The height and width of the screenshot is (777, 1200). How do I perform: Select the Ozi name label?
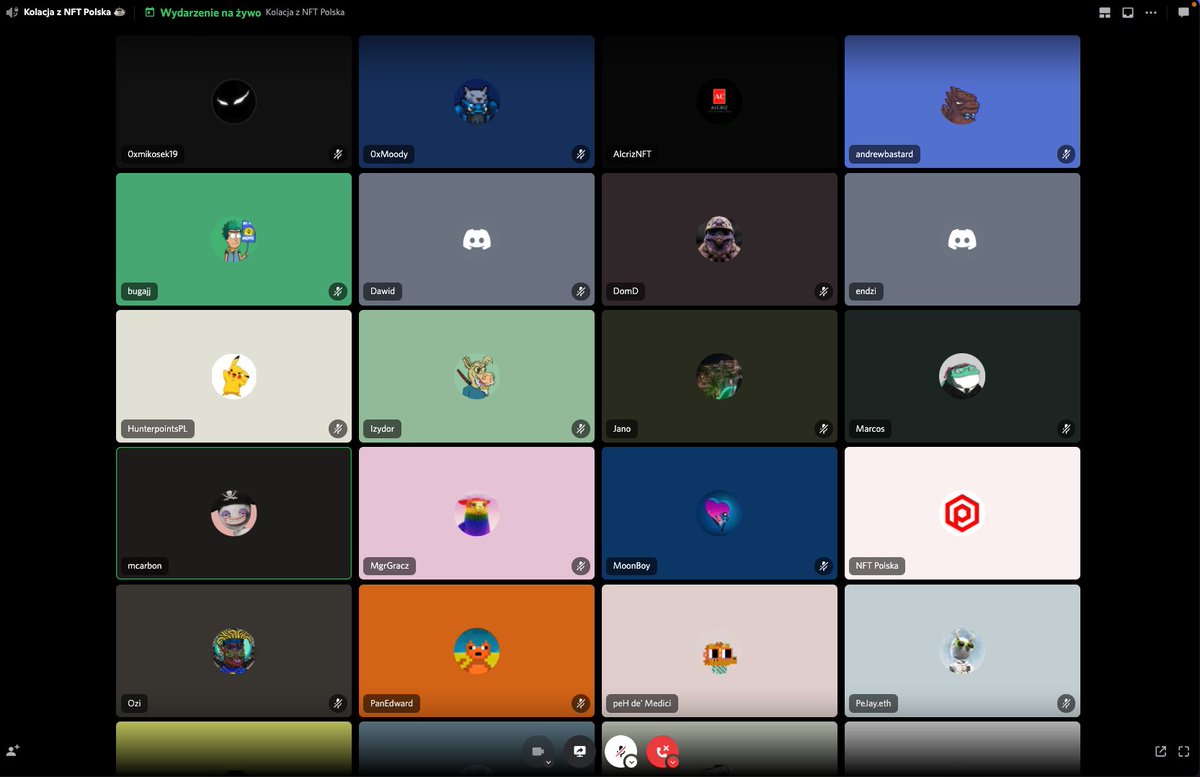tap(134, 703)
